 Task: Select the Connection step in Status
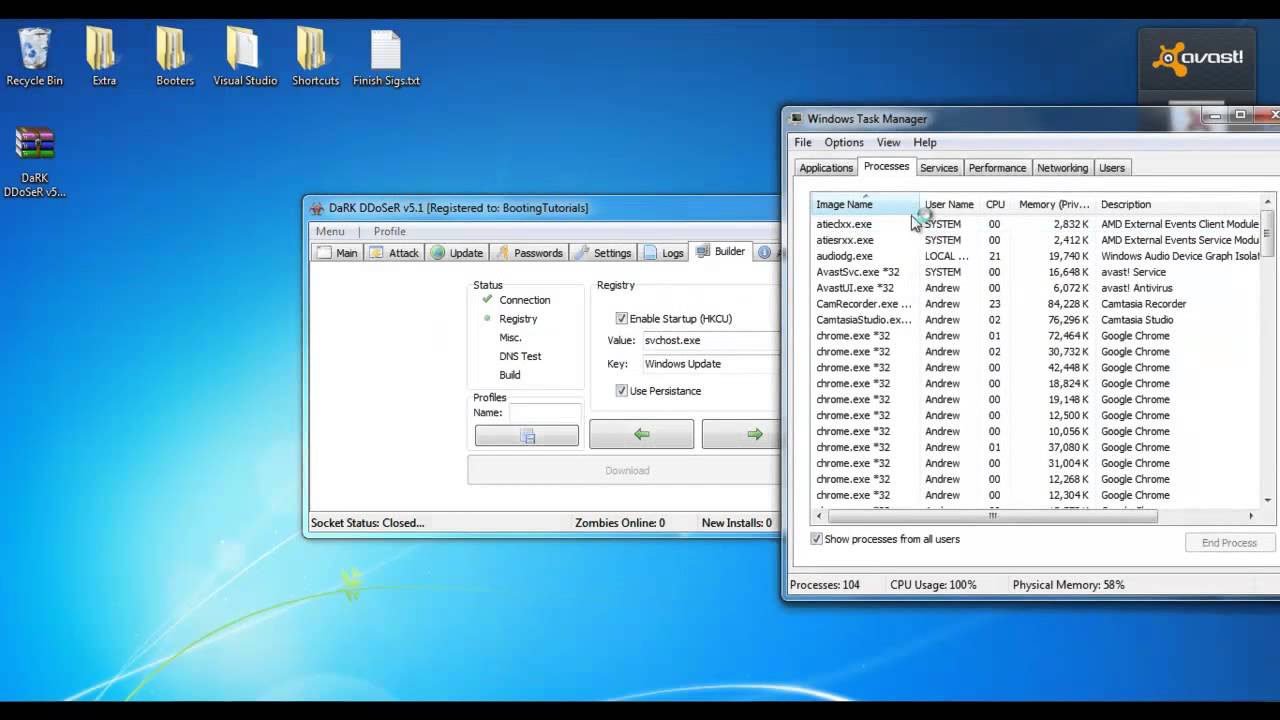pos(525,300)
